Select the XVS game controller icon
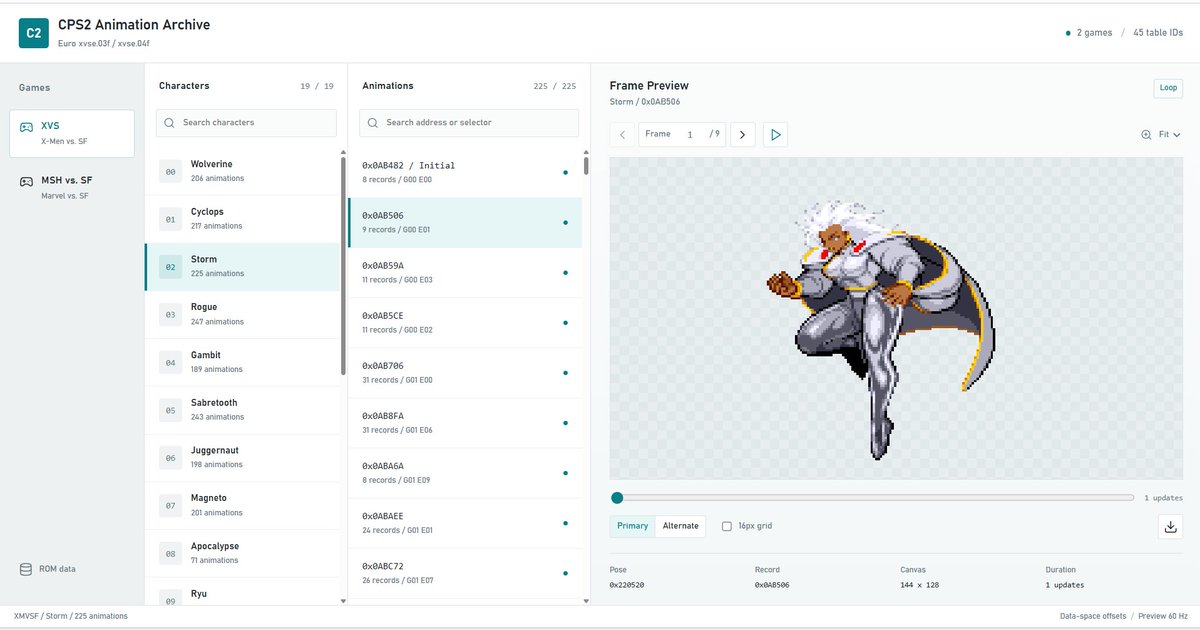The width and height of the screenshot is (1200, 630). coord(26,126)
